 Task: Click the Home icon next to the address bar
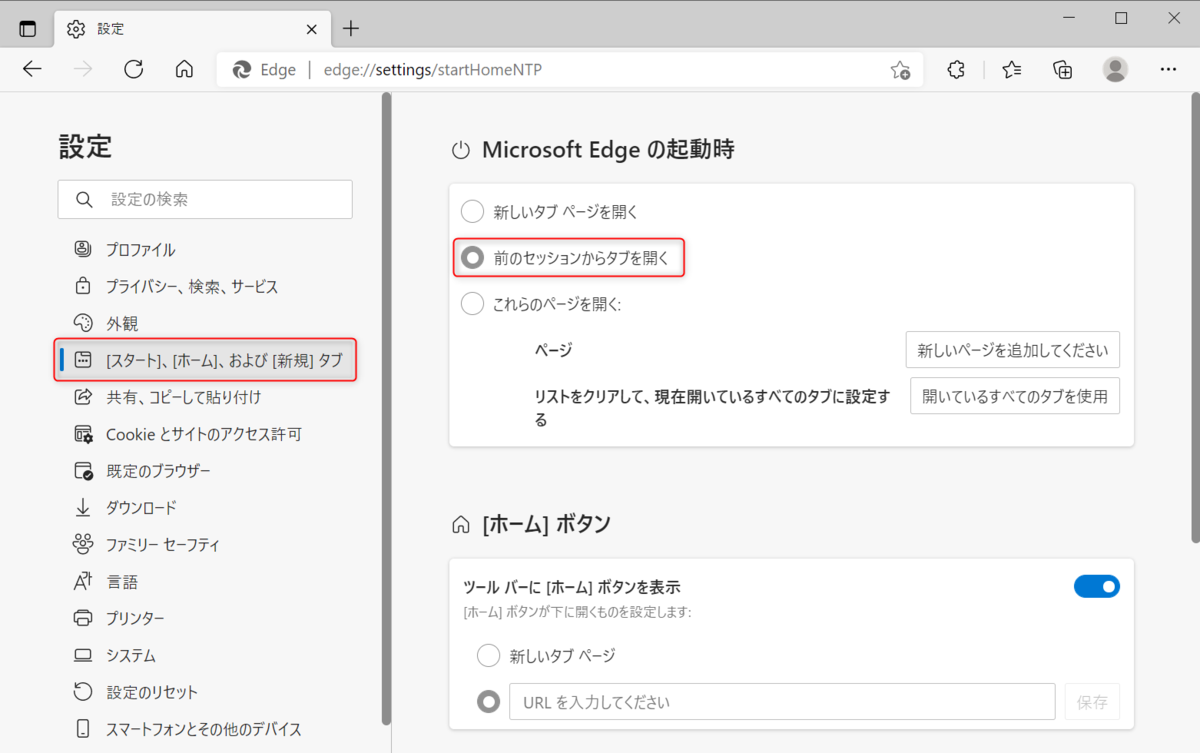[186, 69]
